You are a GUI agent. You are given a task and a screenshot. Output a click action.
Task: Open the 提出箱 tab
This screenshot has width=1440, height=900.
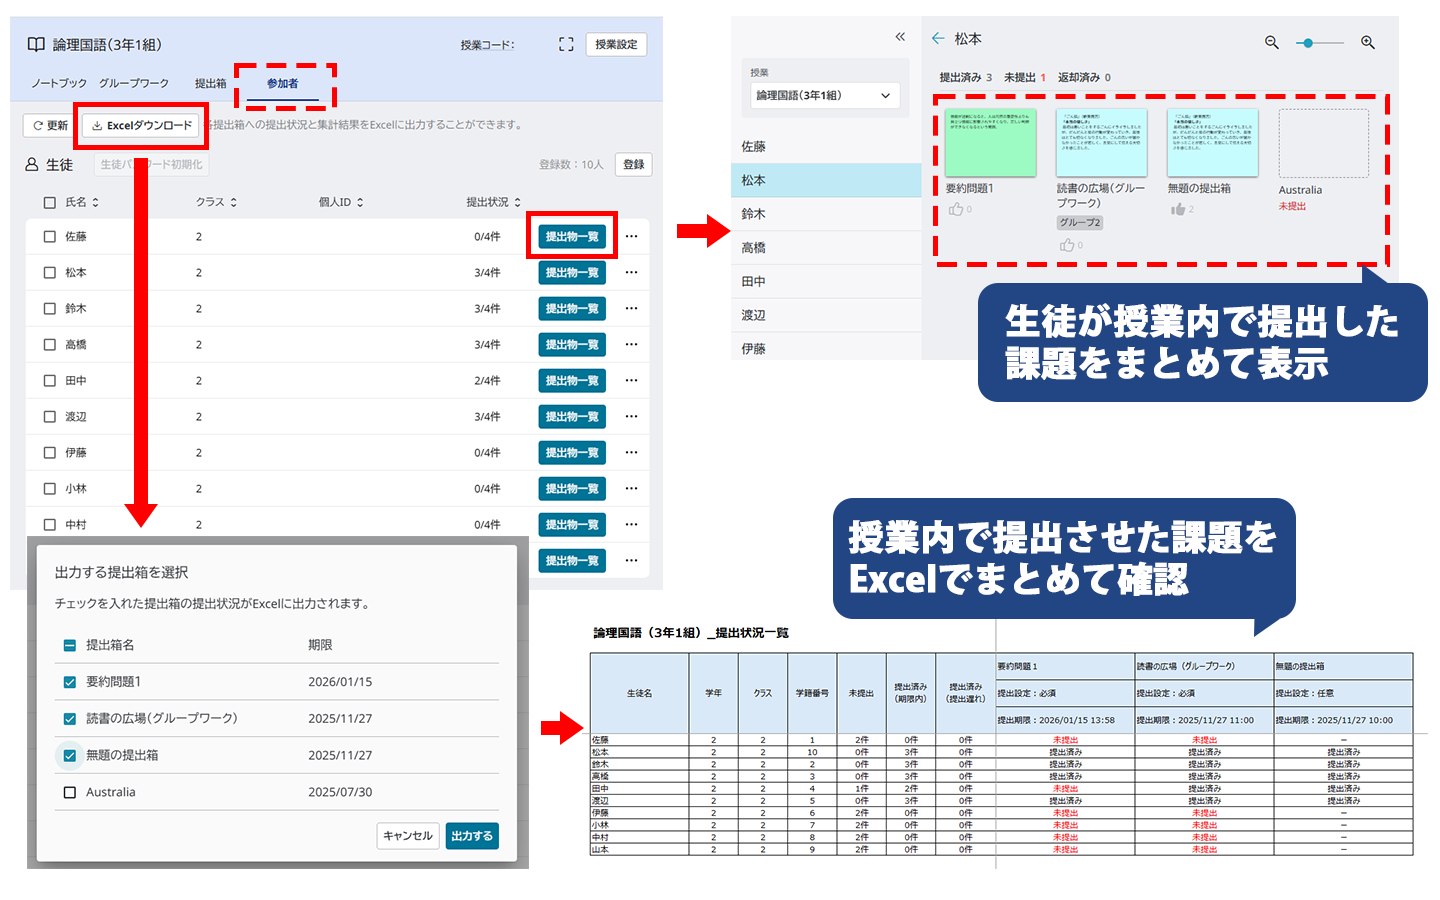pyautogui.click(x=209, y=83)
